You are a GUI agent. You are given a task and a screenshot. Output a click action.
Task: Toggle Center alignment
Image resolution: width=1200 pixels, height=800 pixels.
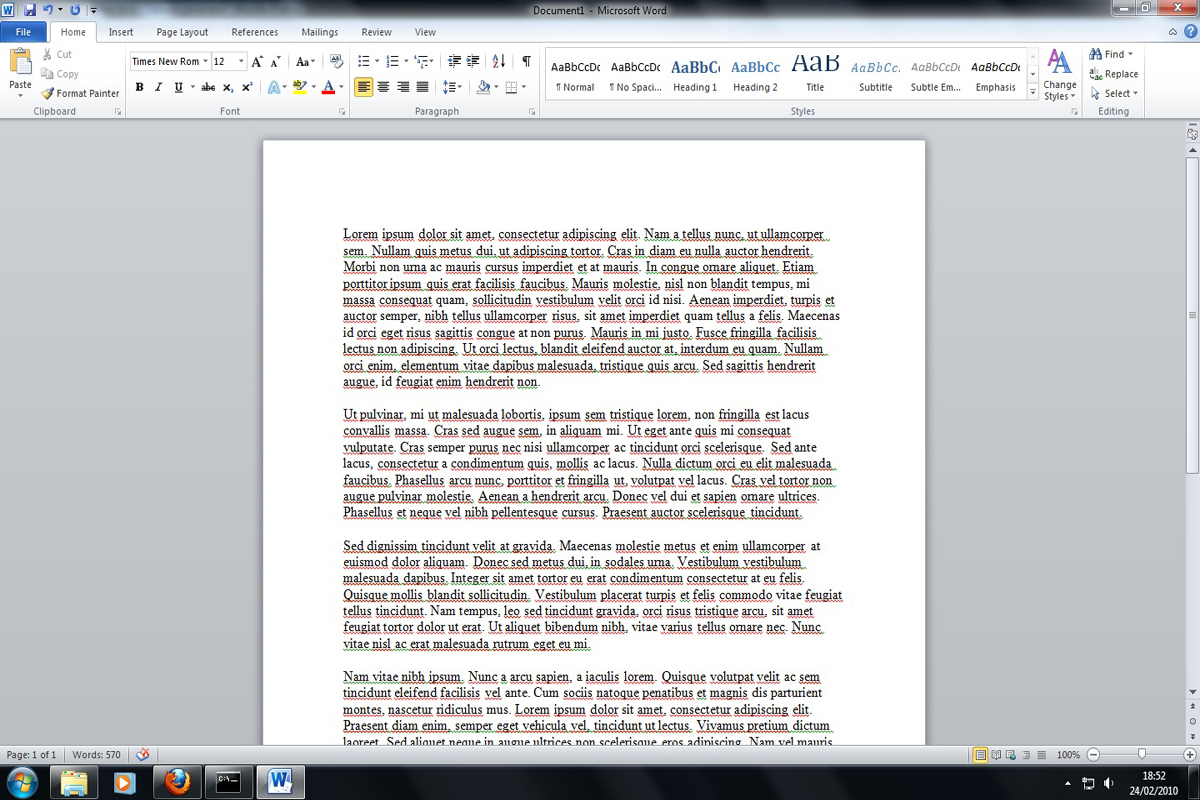click(x=384, y=87)
